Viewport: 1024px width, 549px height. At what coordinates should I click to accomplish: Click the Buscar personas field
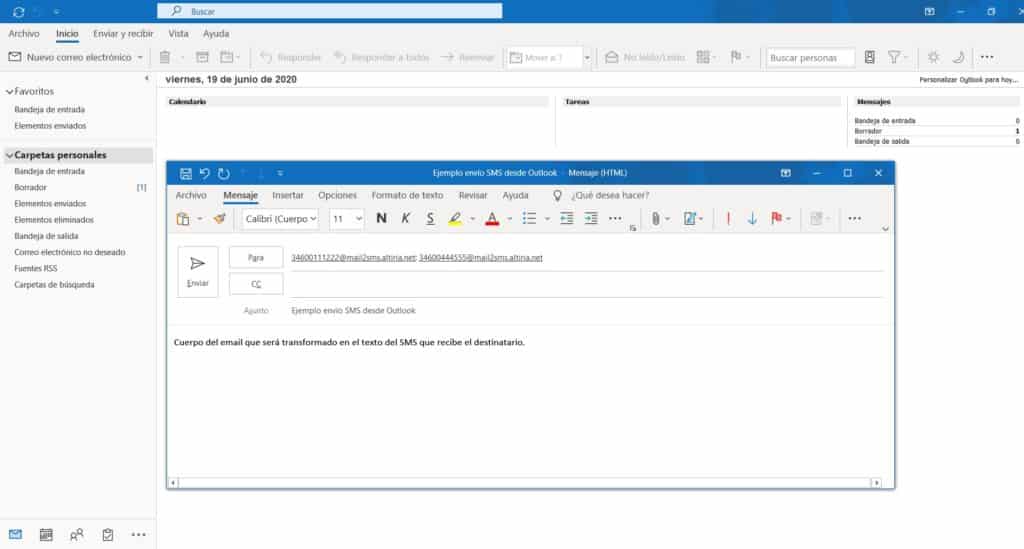[810, 57]
